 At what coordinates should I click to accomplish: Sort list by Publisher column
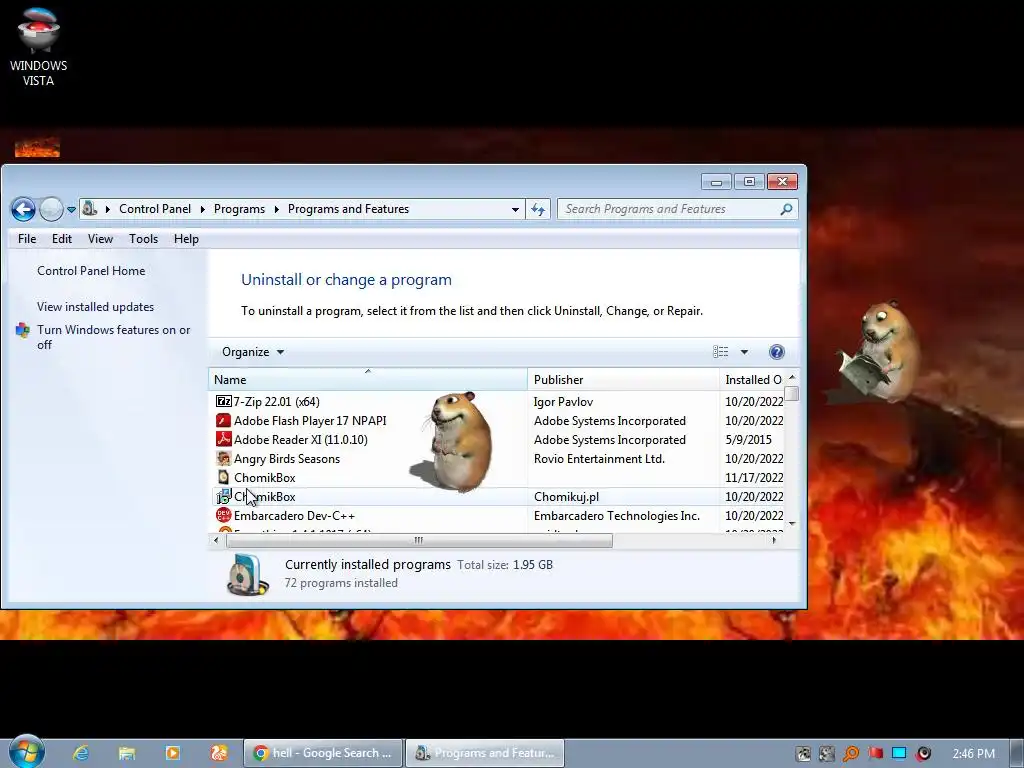pyautogui.click(x=623, y=379)
